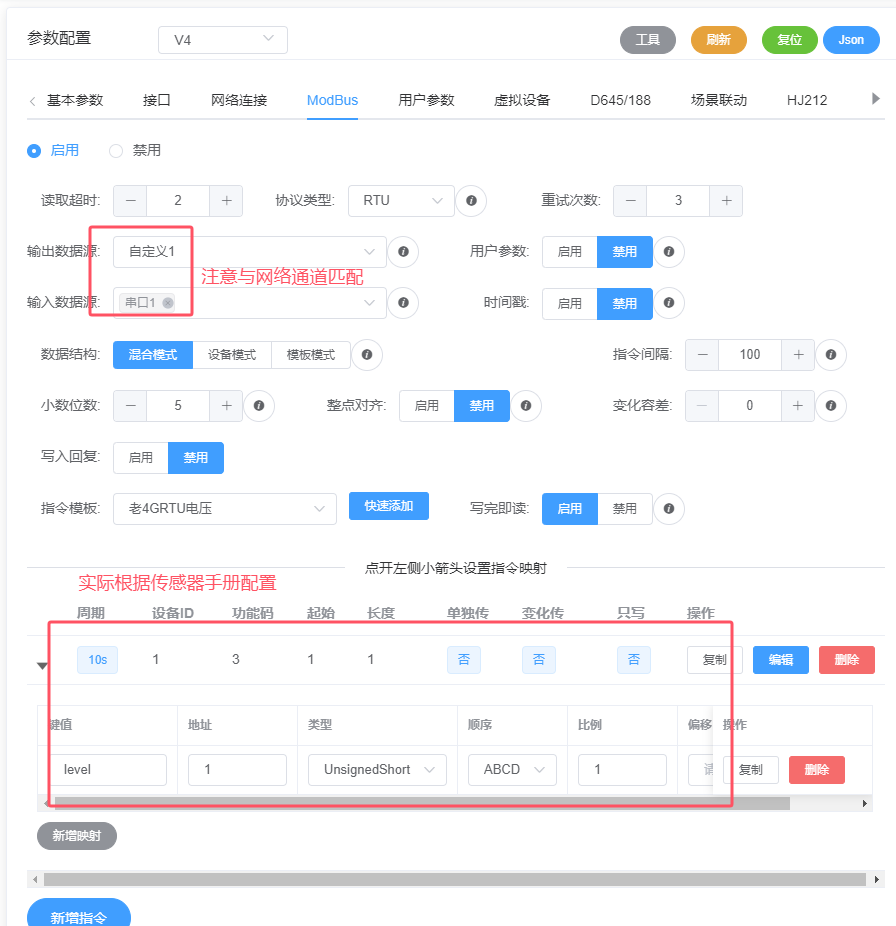Image resolution: width=896 pixels, height=926 pixels.
Task: Click the blue Json button
Action: point(851,40)
